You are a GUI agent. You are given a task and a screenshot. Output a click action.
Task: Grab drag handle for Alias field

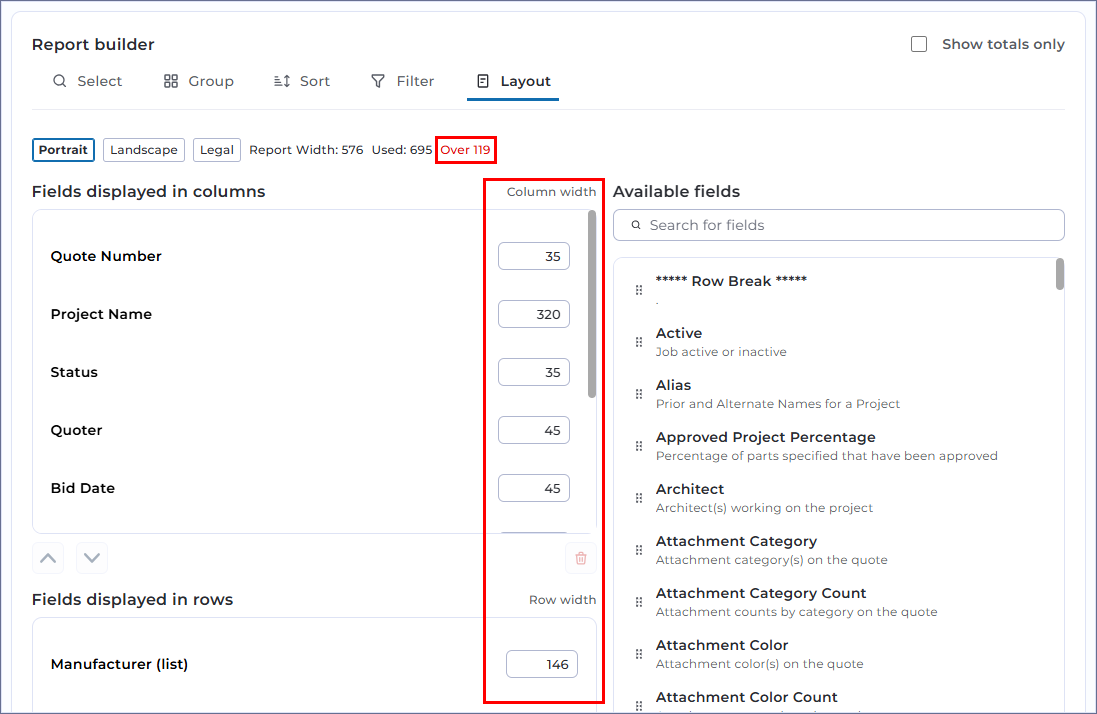tap(639, 394)
